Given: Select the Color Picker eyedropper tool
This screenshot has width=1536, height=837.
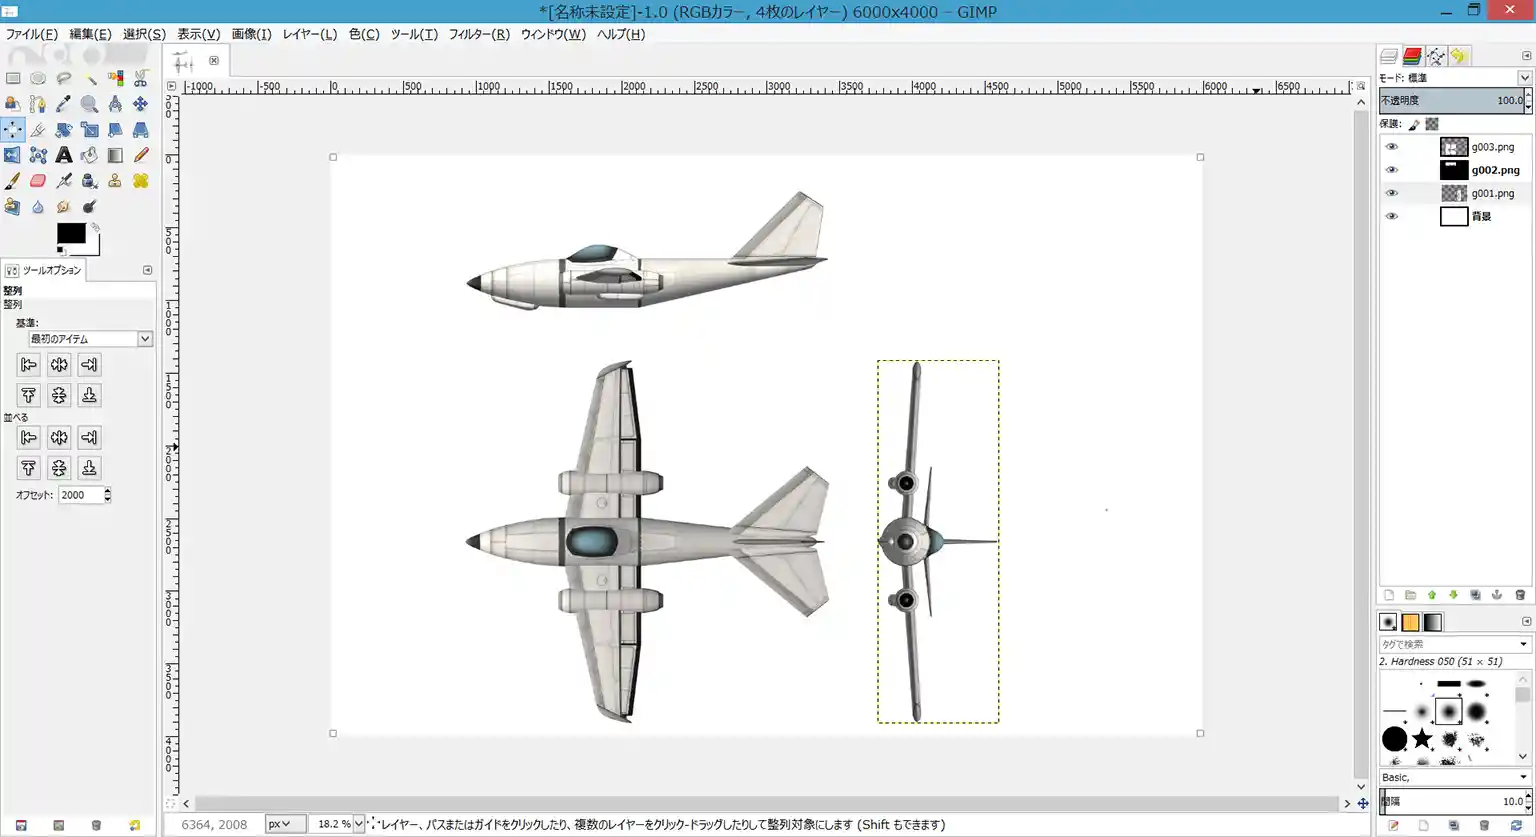Looking at the screenshot, I should click(64, 104).
